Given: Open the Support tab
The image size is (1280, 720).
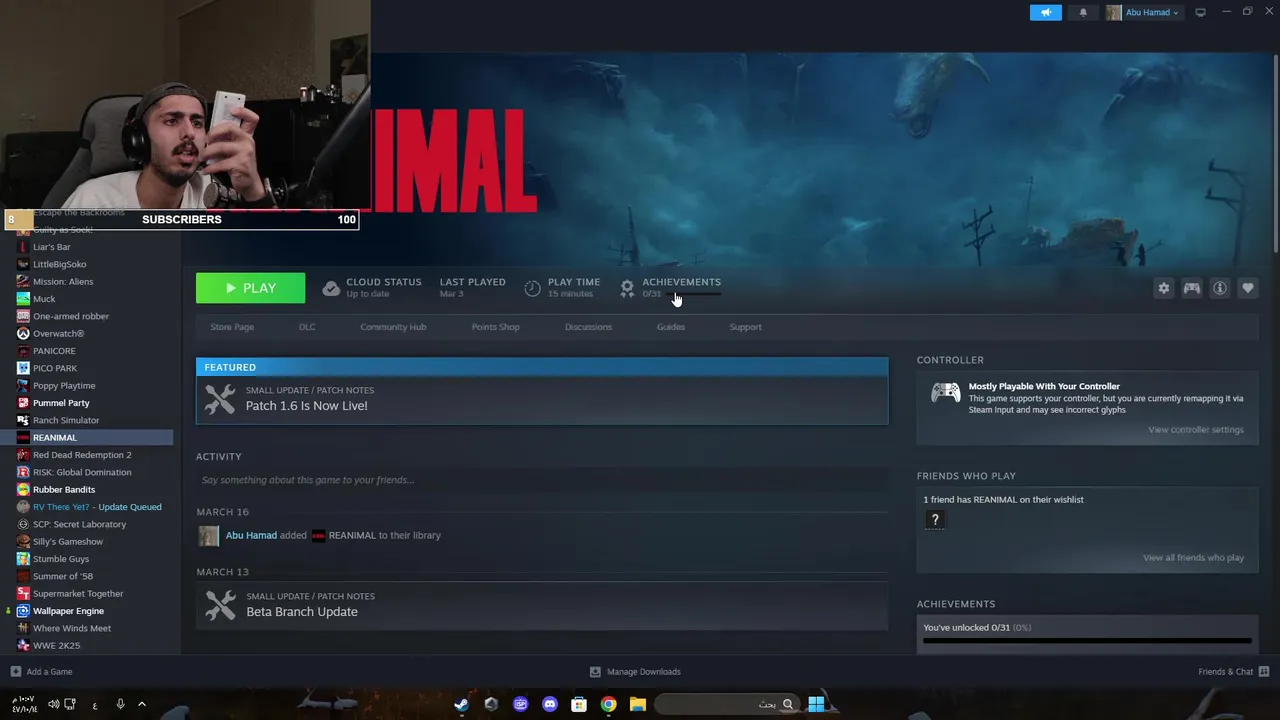Looking at the screenshot, I should pos(745,327).
